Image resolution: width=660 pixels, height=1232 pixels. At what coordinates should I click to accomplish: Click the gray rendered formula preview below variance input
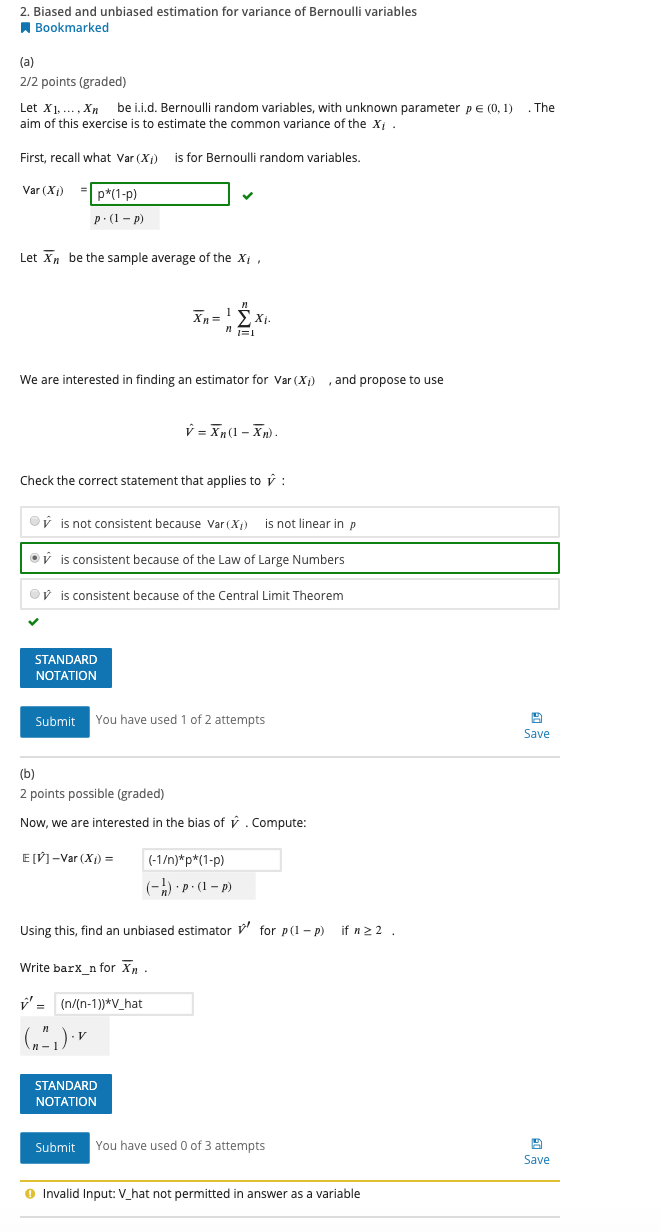tap(122, 218)
